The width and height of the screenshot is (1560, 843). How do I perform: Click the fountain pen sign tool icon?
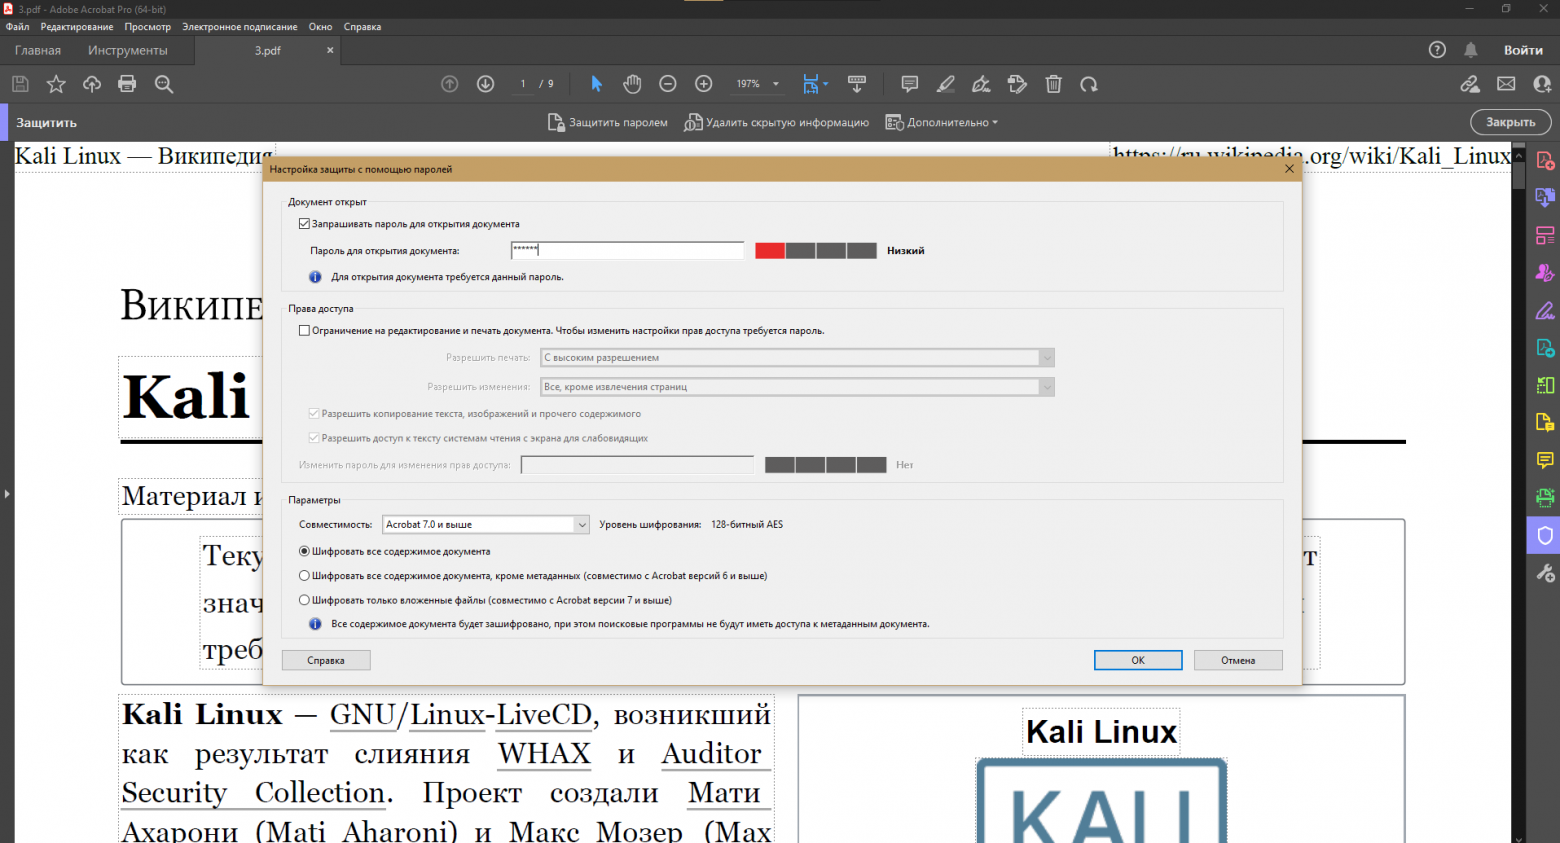[982, 84]
